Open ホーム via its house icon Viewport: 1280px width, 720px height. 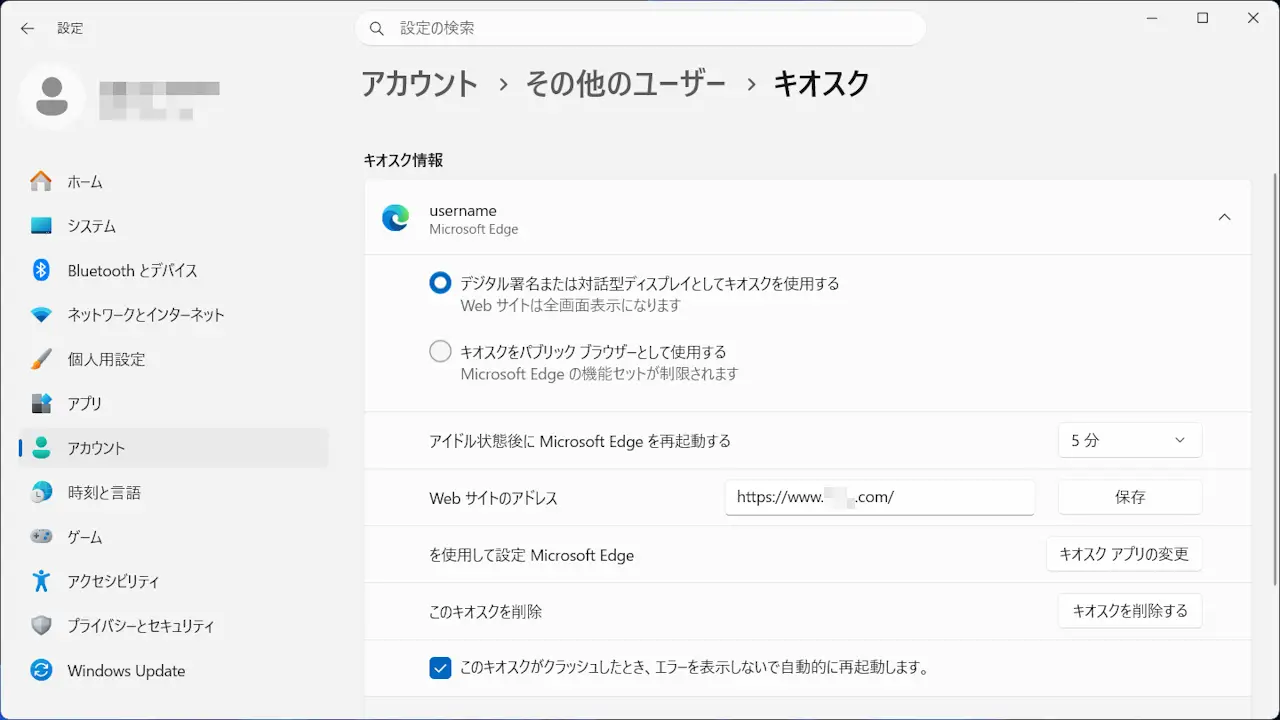pos(41,182)
